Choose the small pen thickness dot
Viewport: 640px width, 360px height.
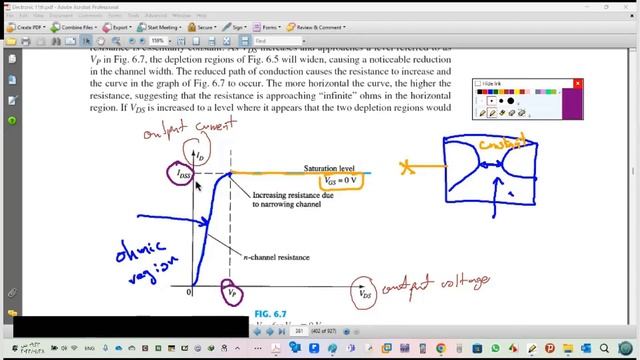(491, 101)
